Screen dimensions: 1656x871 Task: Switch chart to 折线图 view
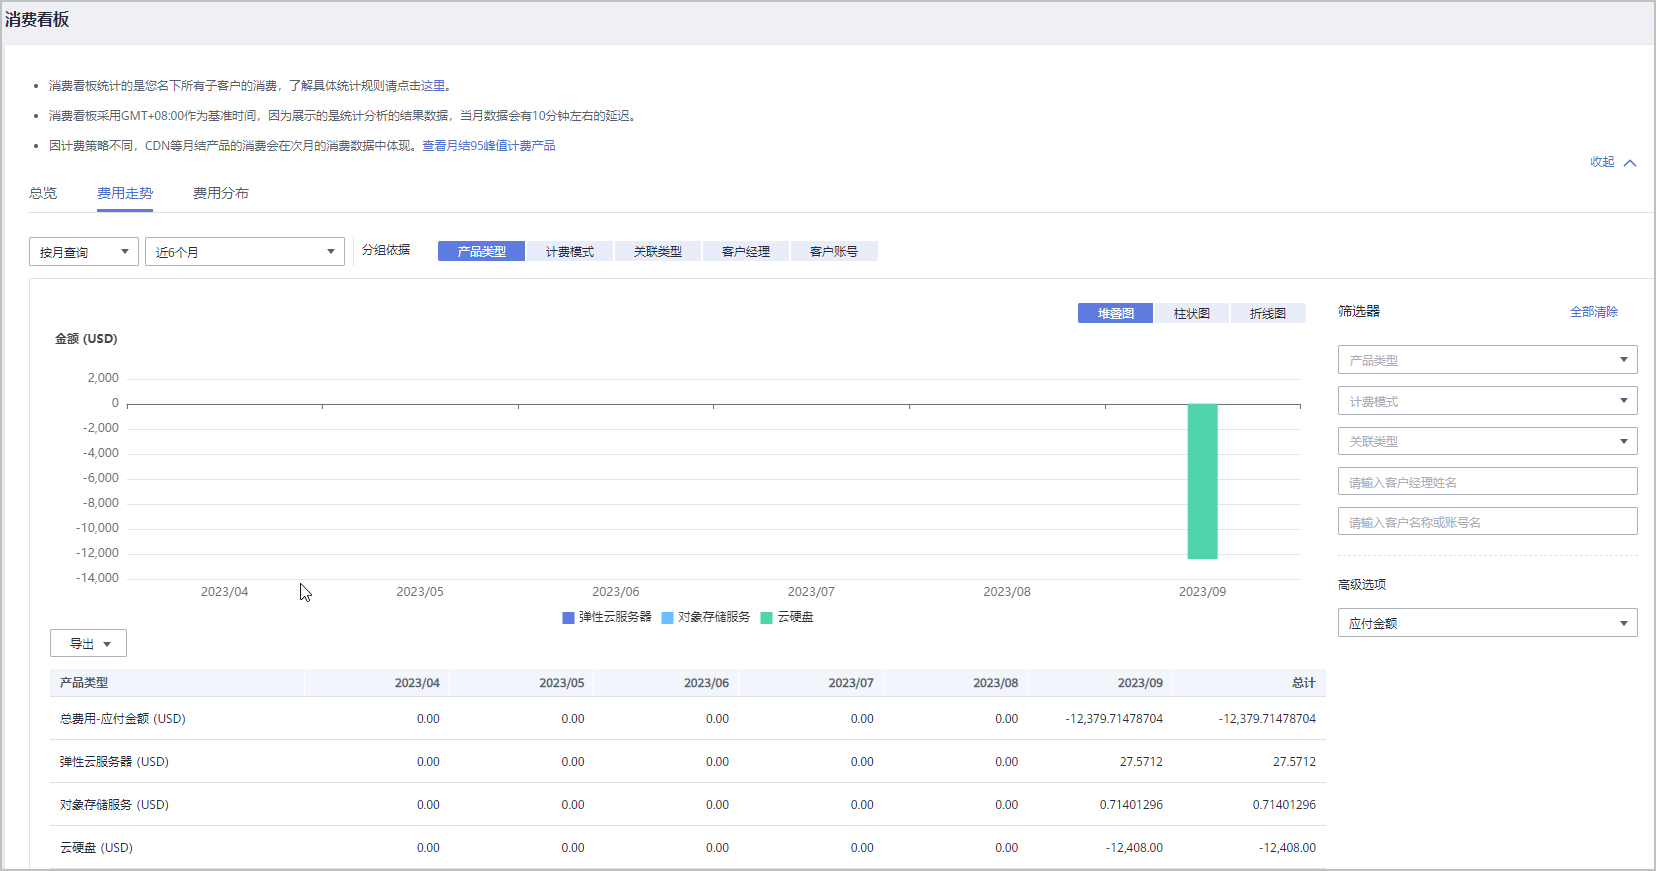click(1267, 313)
